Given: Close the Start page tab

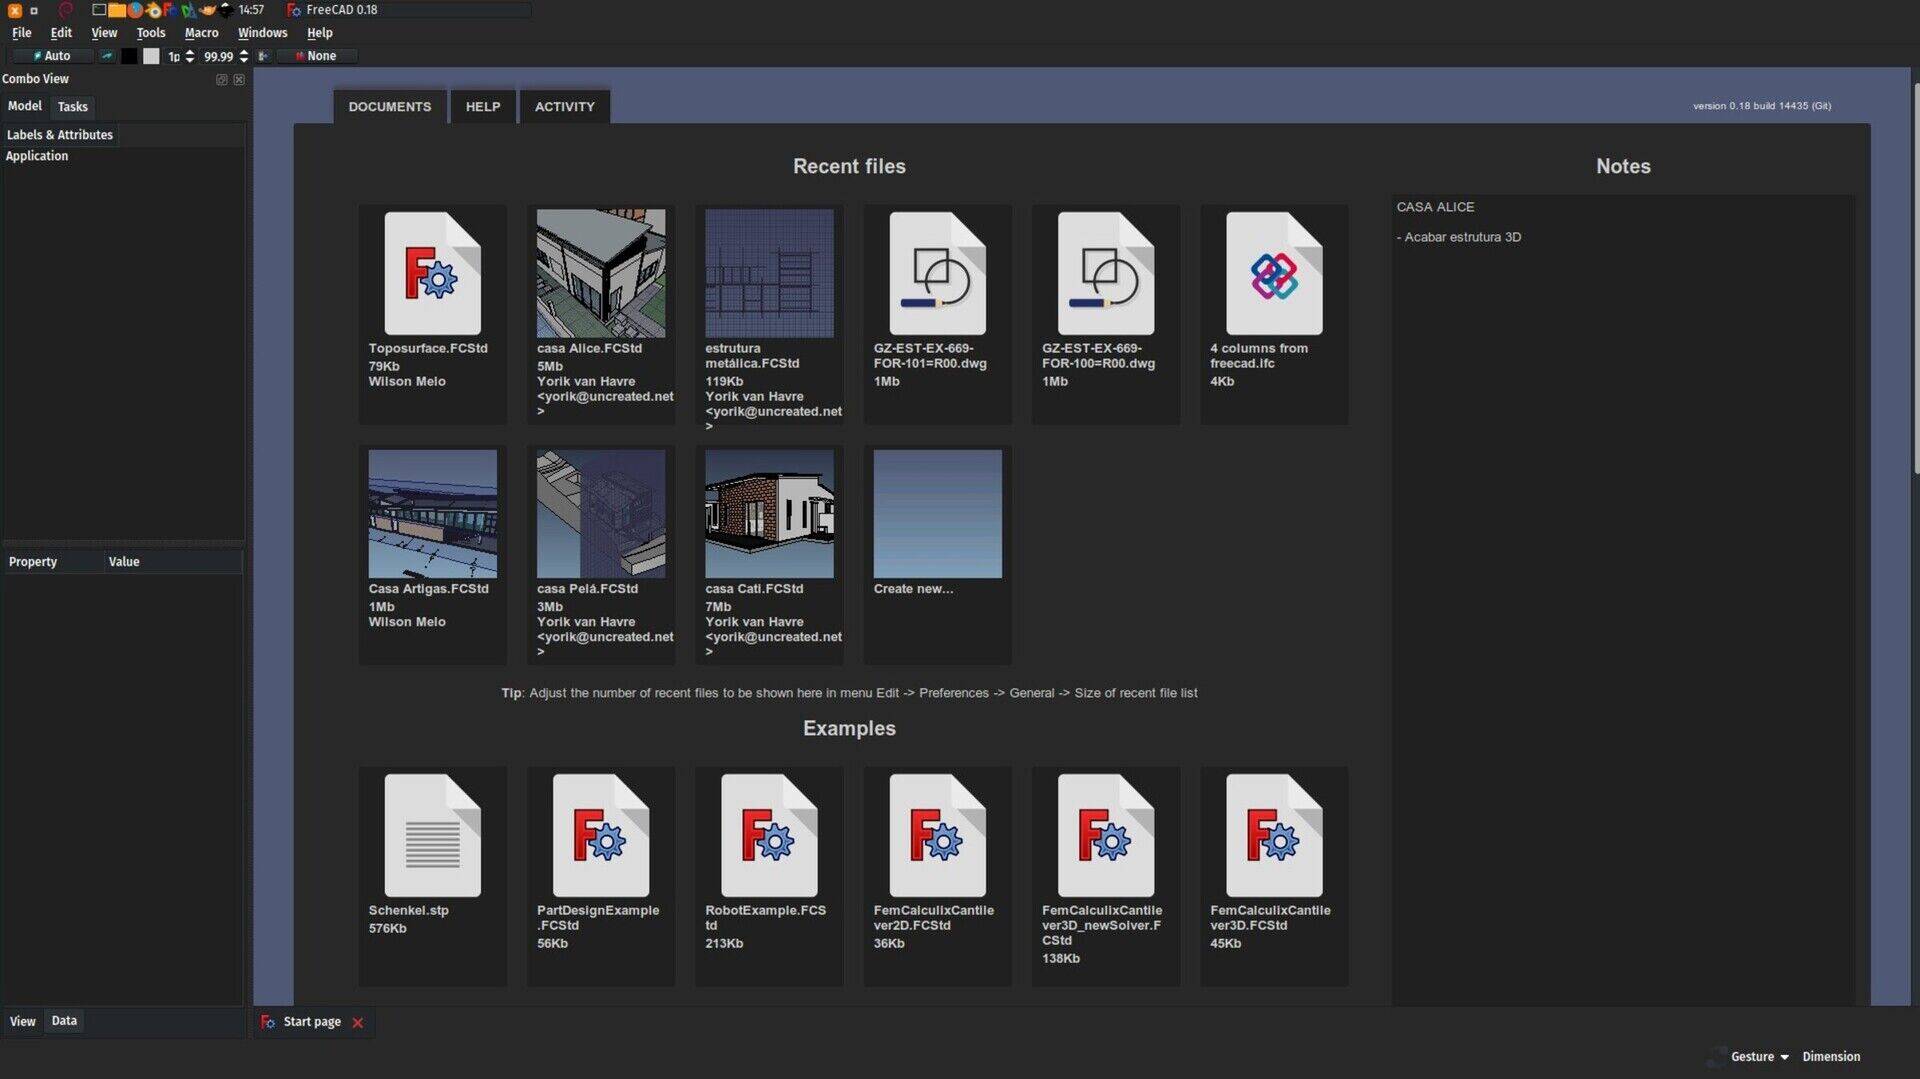Looking at the screenshot, I should point(358,1022).
